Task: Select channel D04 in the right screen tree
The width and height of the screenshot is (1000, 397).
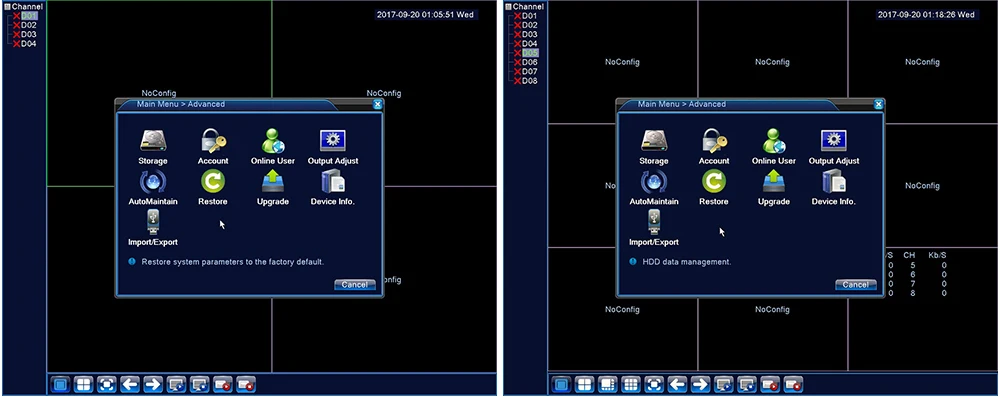Action: [x=530, y=44]
